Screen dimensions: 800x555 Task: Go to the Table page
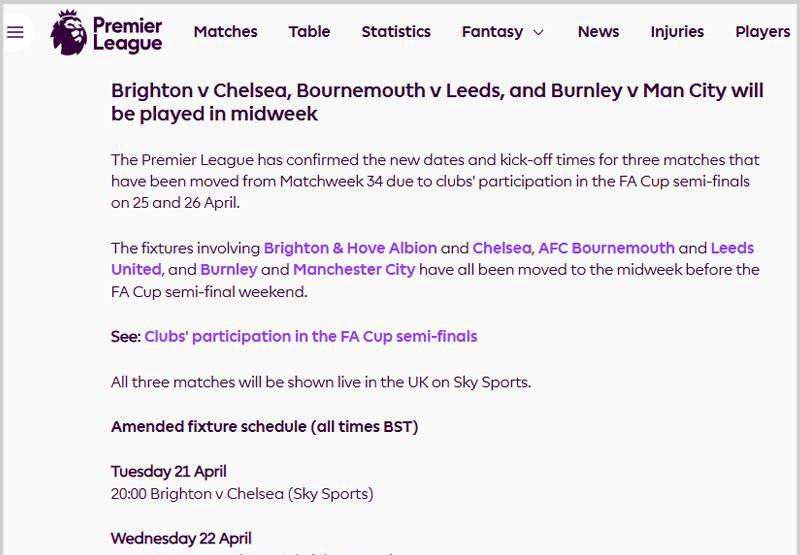[309, 32]
